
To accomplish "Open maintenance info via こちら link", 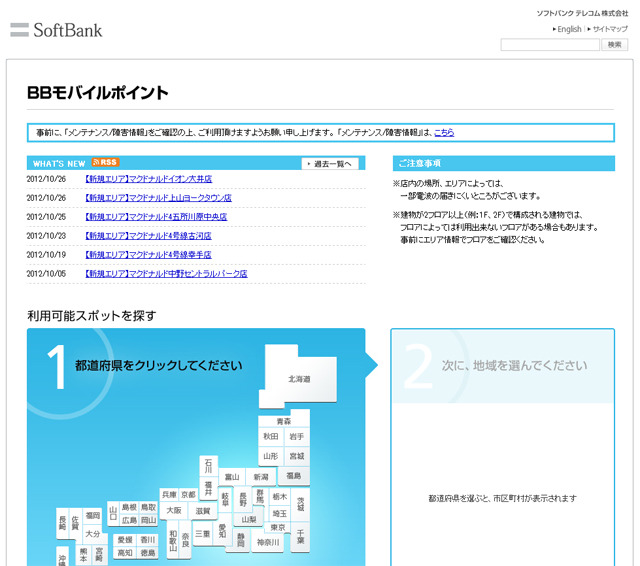I will 444,132.
